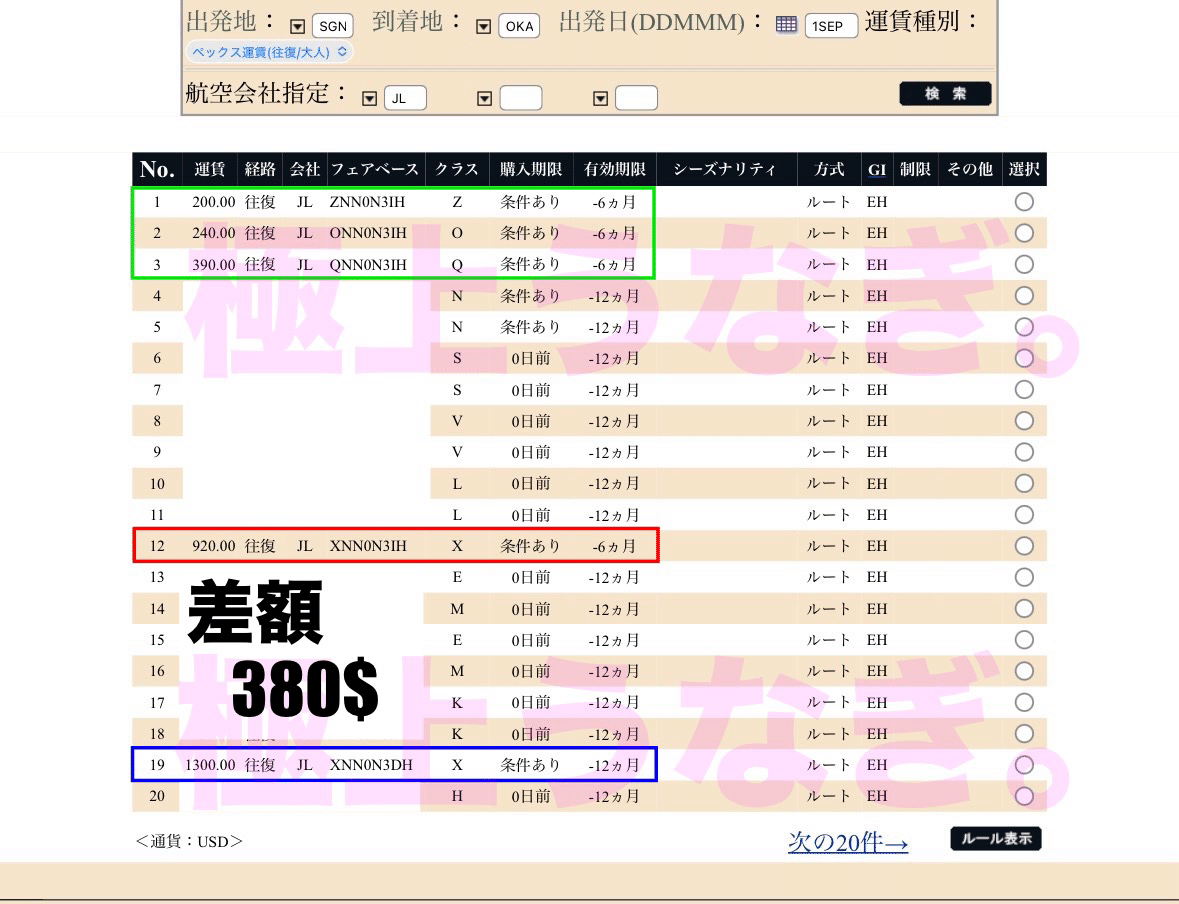
Task: Select the radio button for row 5
Action: tap(1024, 327)
